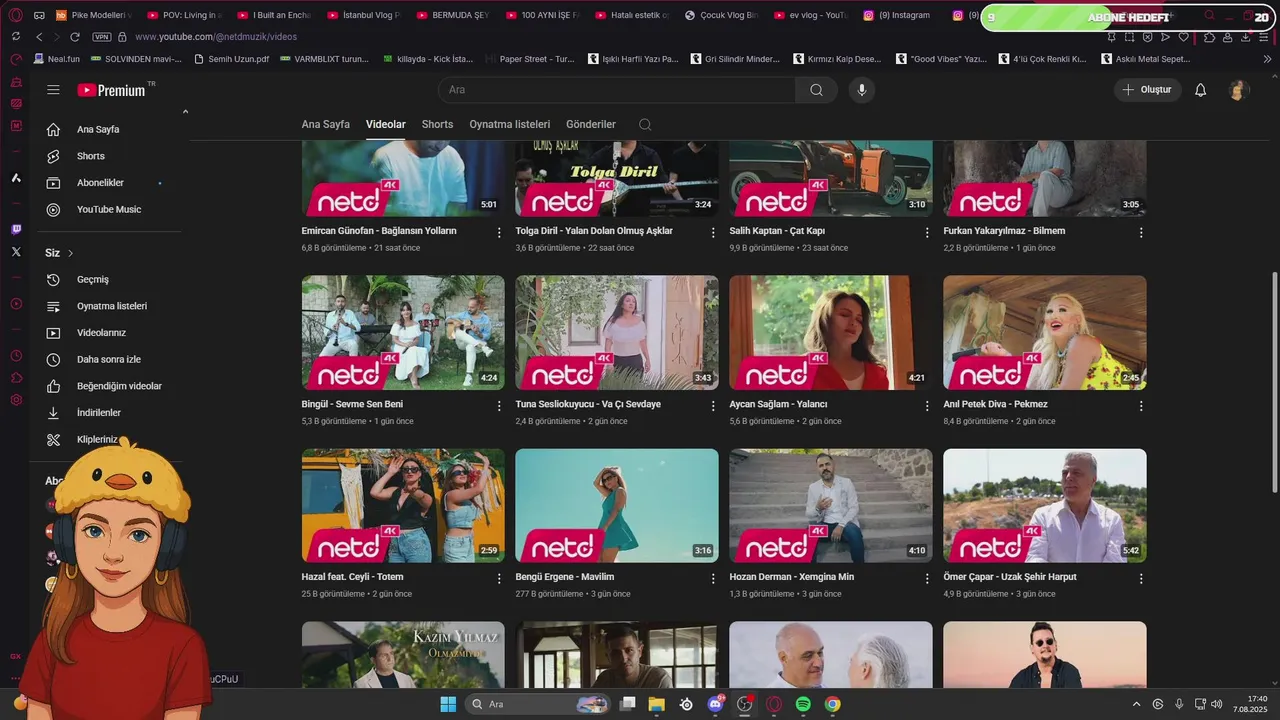
Task: Open options for Ömer Çapar - Uzak Şehir Harput
Action: (x=1141, y=578)
